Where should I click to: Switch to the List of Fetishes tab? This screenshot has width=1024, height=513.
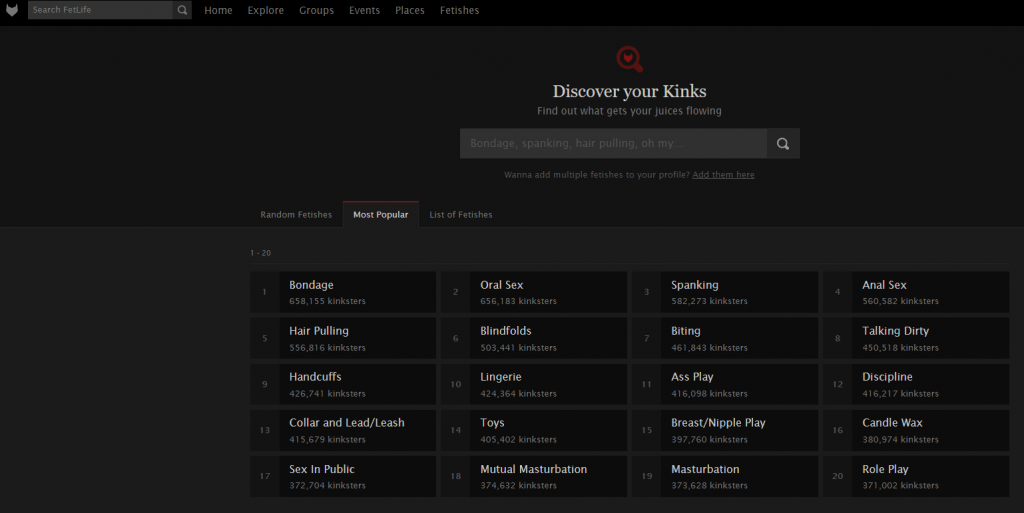461,215
